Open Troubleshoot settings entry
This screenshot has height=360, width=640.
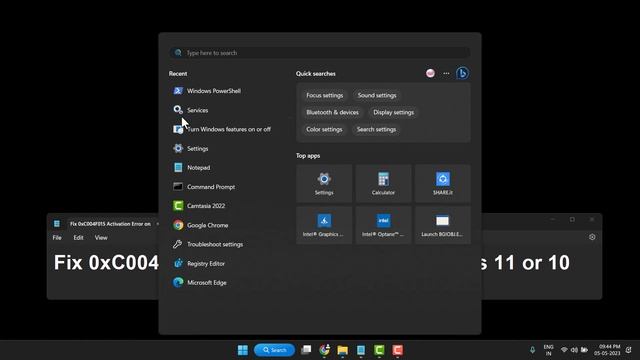point(208,244)
